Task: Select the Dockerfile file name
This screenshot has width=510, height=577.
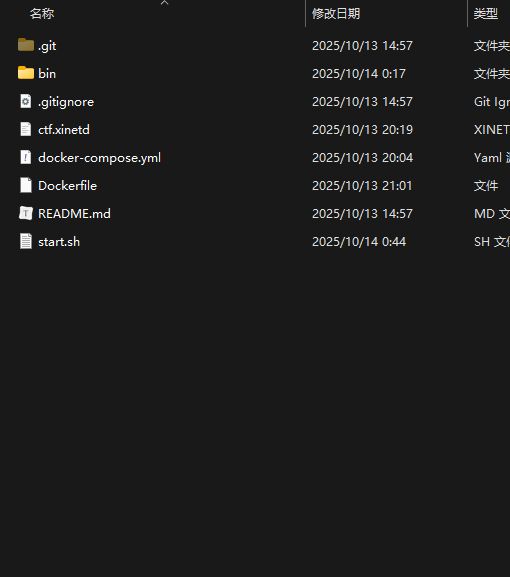Action: 67,186
